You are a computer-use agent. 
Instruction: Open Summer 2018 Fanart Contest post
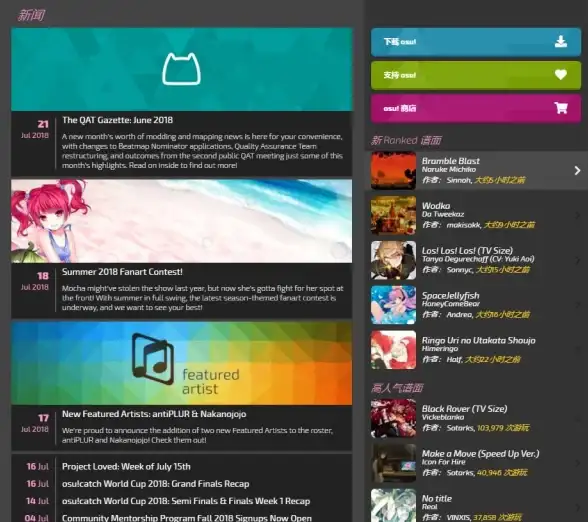[122, 272]
